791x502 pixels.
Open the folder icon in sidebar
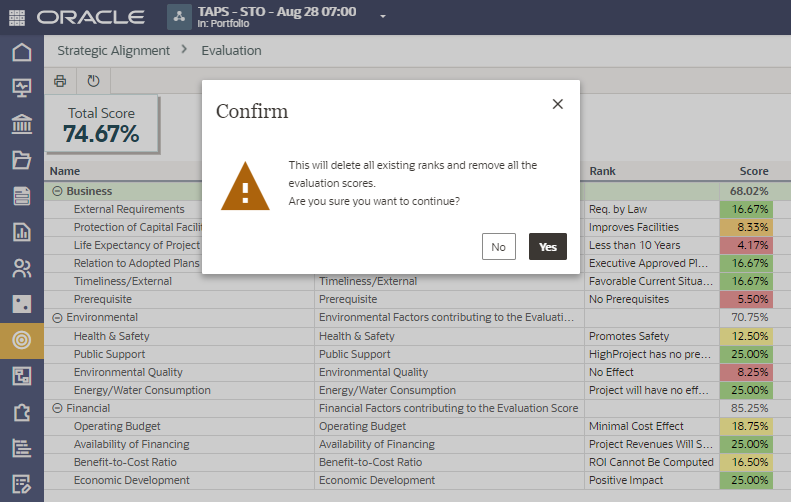point(21,160)
